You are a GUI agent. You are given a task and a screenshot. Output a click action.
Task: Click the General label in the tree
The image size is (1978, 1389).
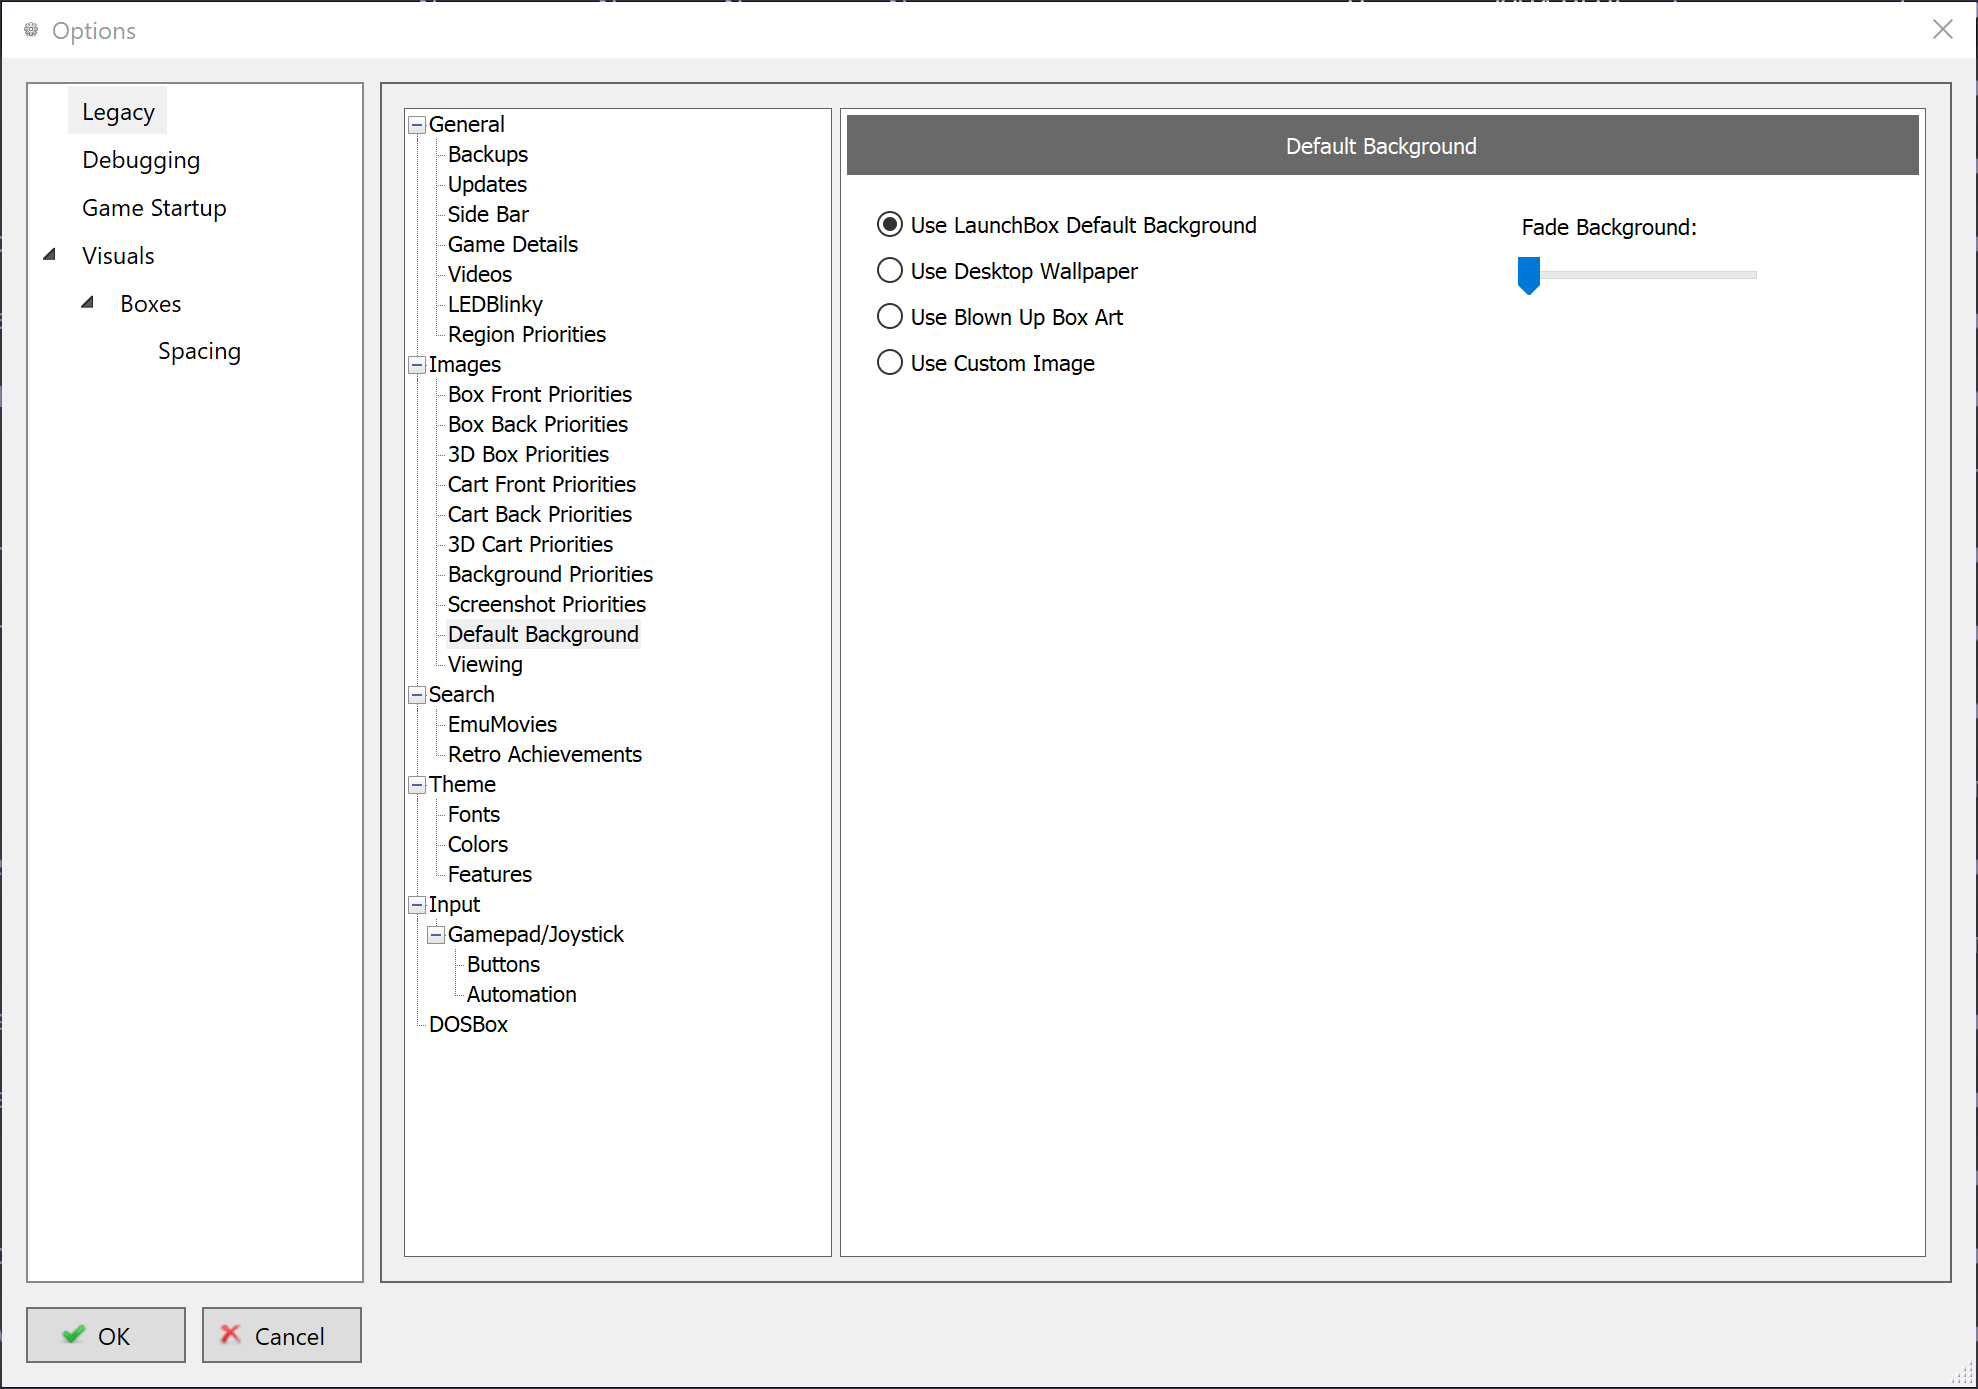pos(466,125)
